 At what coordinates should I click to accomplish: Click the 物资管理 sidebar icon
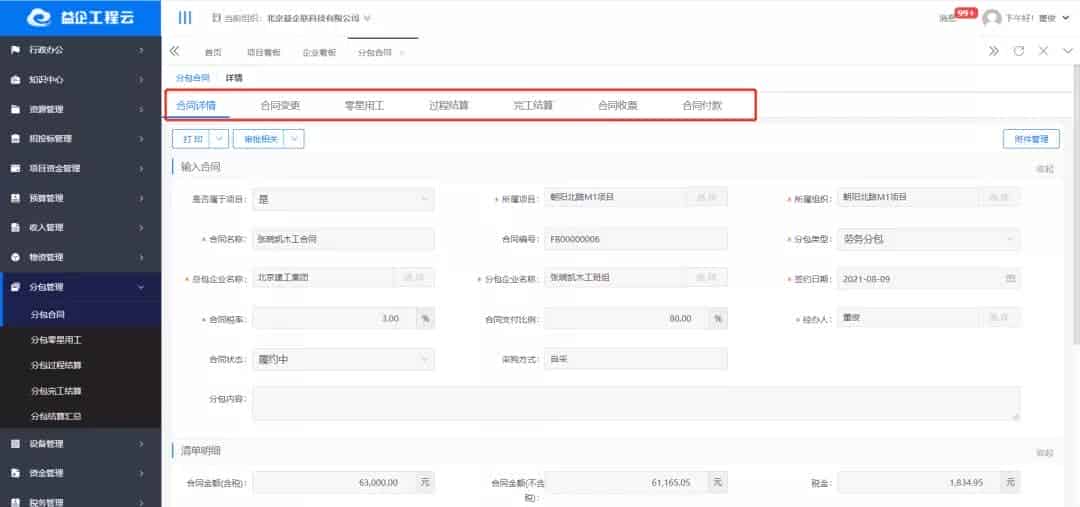tap(15, 258)
